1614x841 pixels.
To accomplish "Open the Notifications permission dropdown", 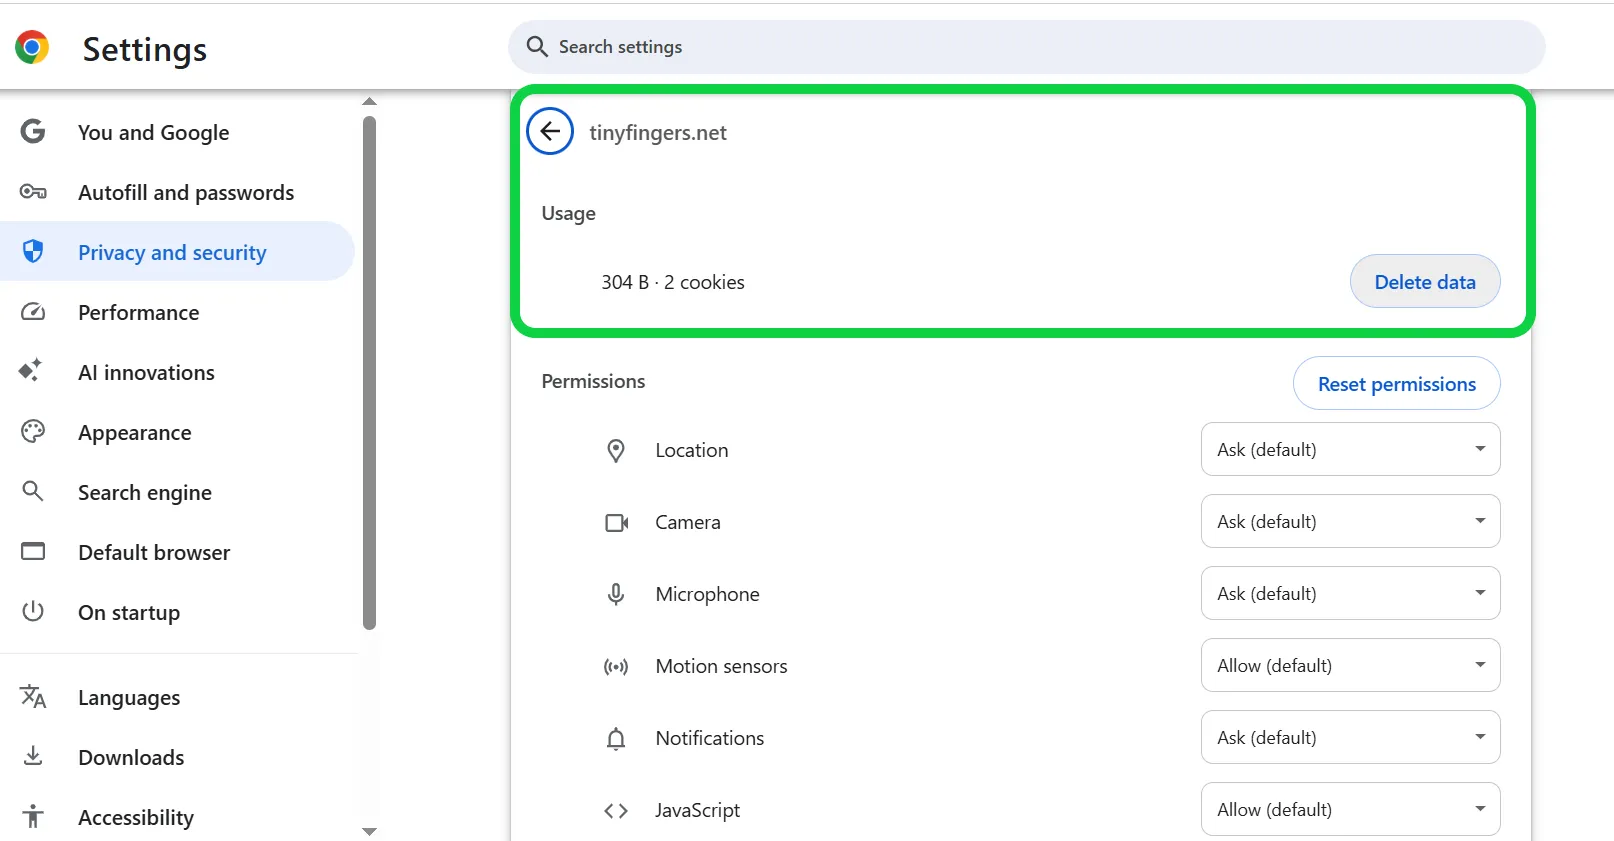I will (x=1350, y=737).
